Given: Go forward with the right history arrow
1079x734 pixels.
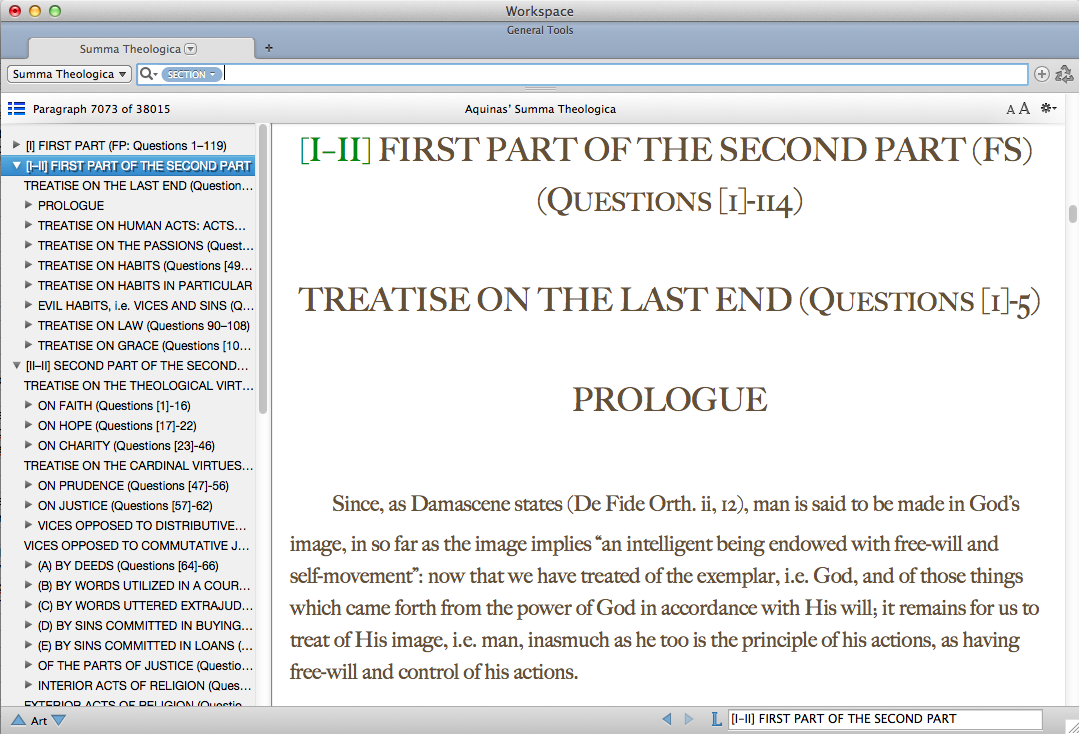Looking at the screenshot, I should click(x=689, y=719).
